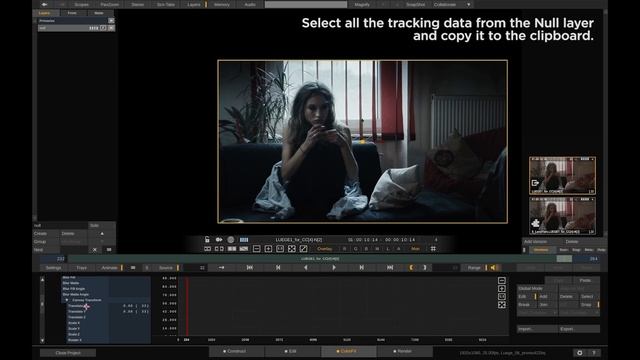Click minus icon at top of curve editor
The image size is (640, 360).
click(x=502, y=280)
